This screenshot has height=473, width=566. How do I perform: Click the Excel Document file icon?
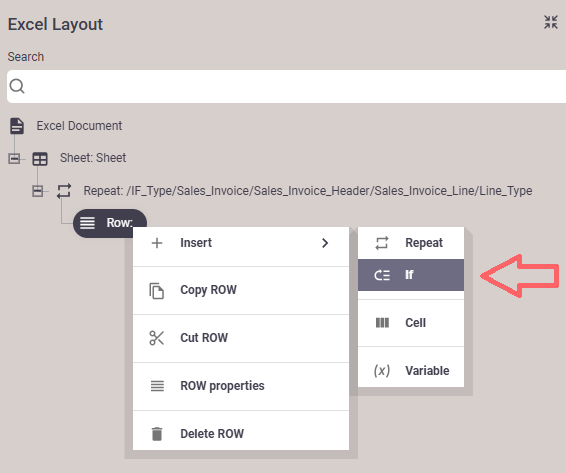[x=17, y=126]
